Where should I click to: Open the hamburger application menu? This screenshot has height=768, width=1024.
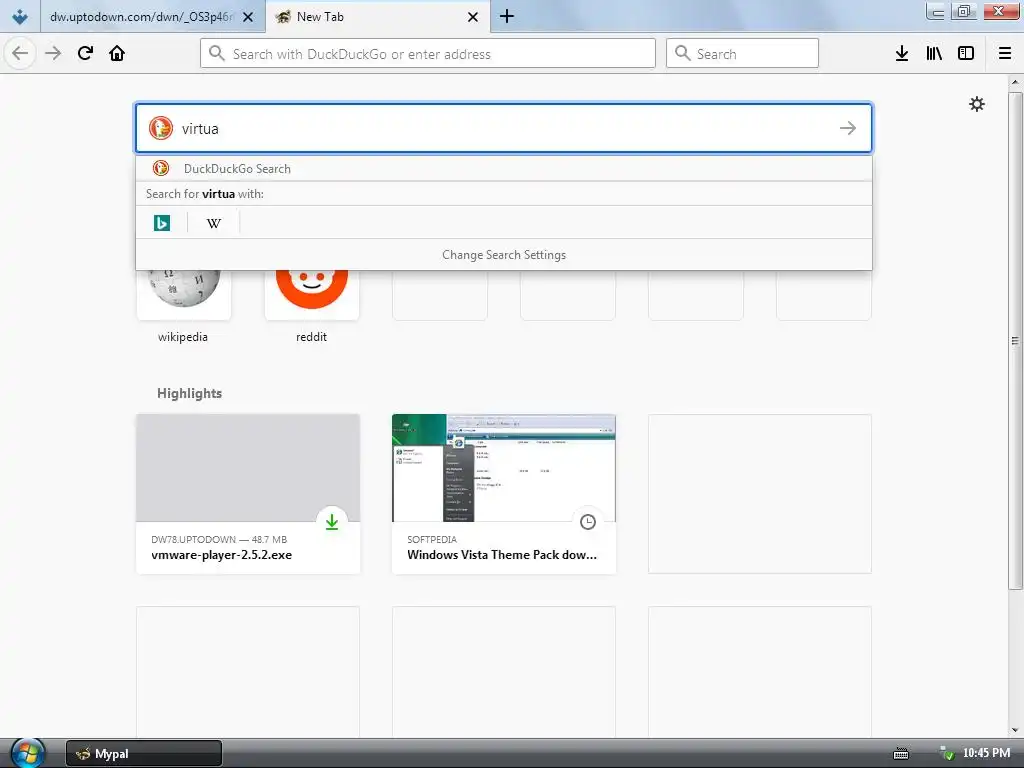point(1005,54)
